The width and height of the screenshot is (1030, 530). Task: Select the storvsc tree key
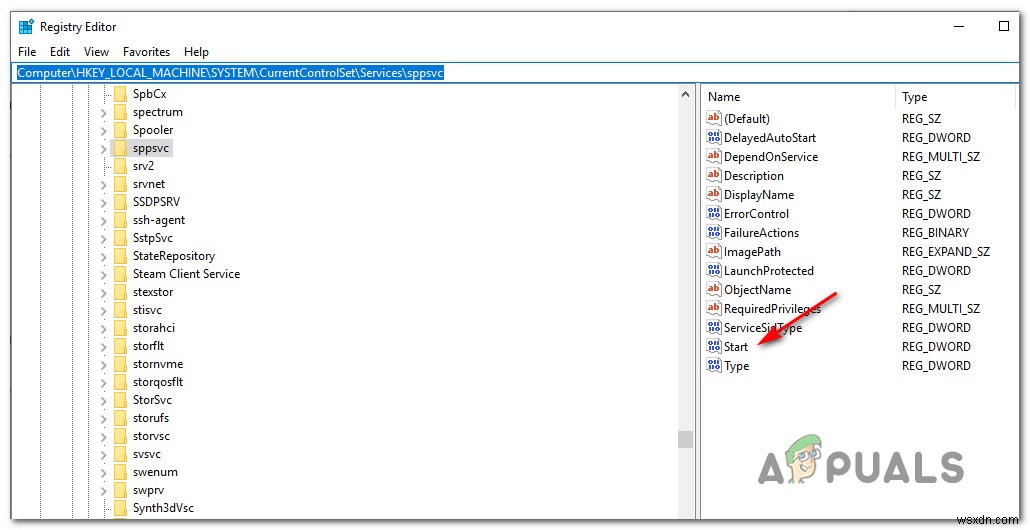pos(151,436)
